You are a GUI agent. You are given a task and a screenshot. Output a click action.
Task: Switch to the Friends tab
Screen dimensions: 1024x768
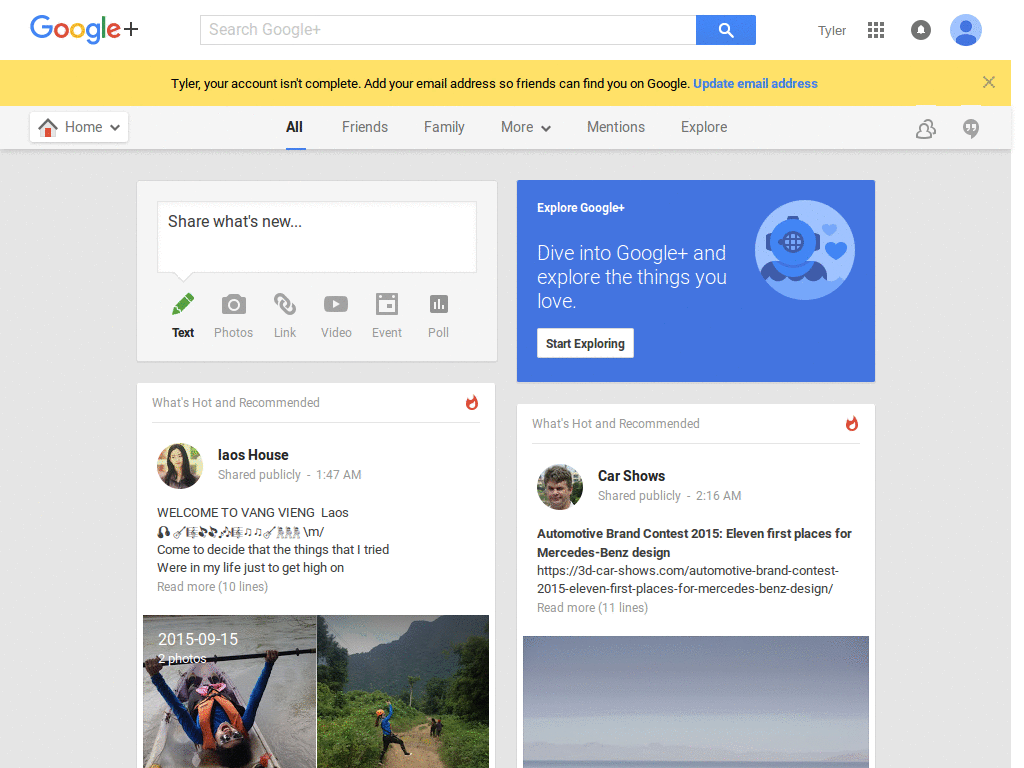click(364, 127)
